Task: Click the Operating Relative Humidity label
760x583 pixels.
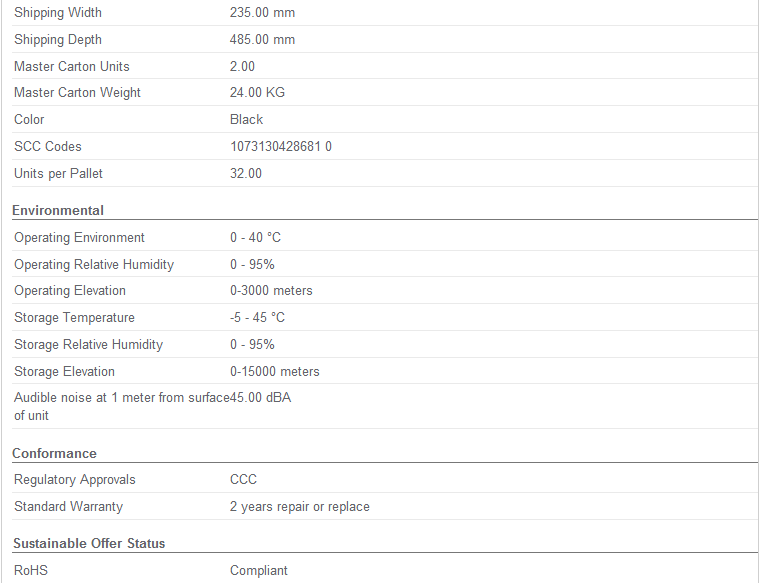Action: pos(94,265)
